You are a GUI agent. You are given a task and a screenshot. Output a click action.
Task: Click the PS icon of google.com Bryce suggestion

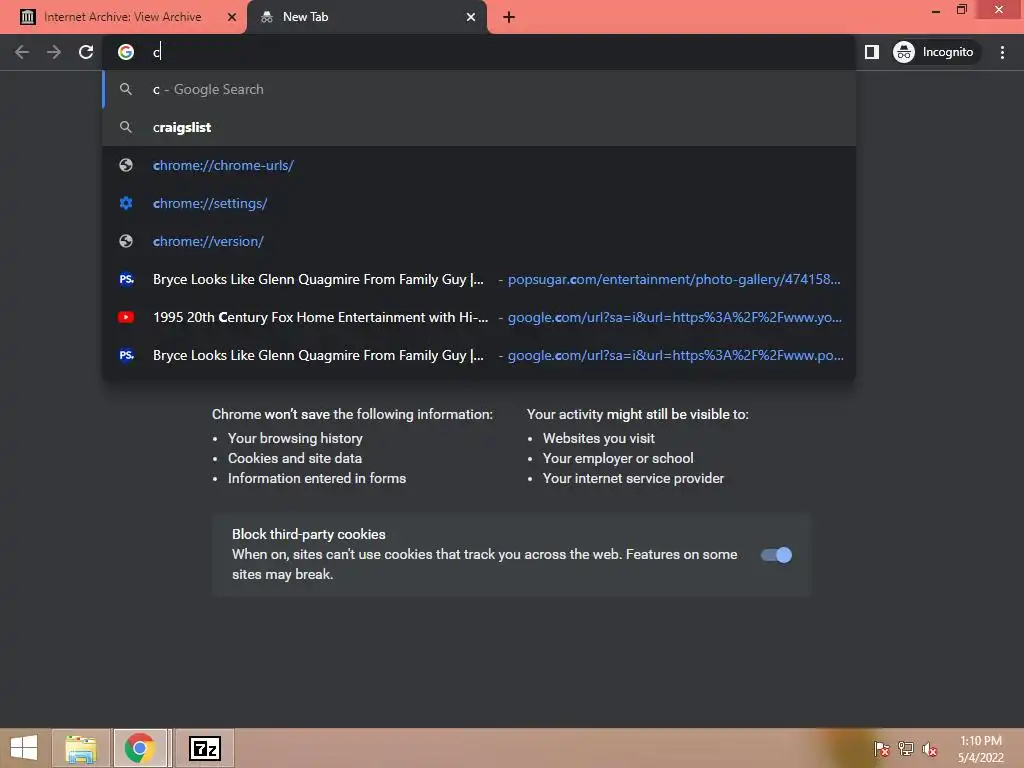pos(126,355)
